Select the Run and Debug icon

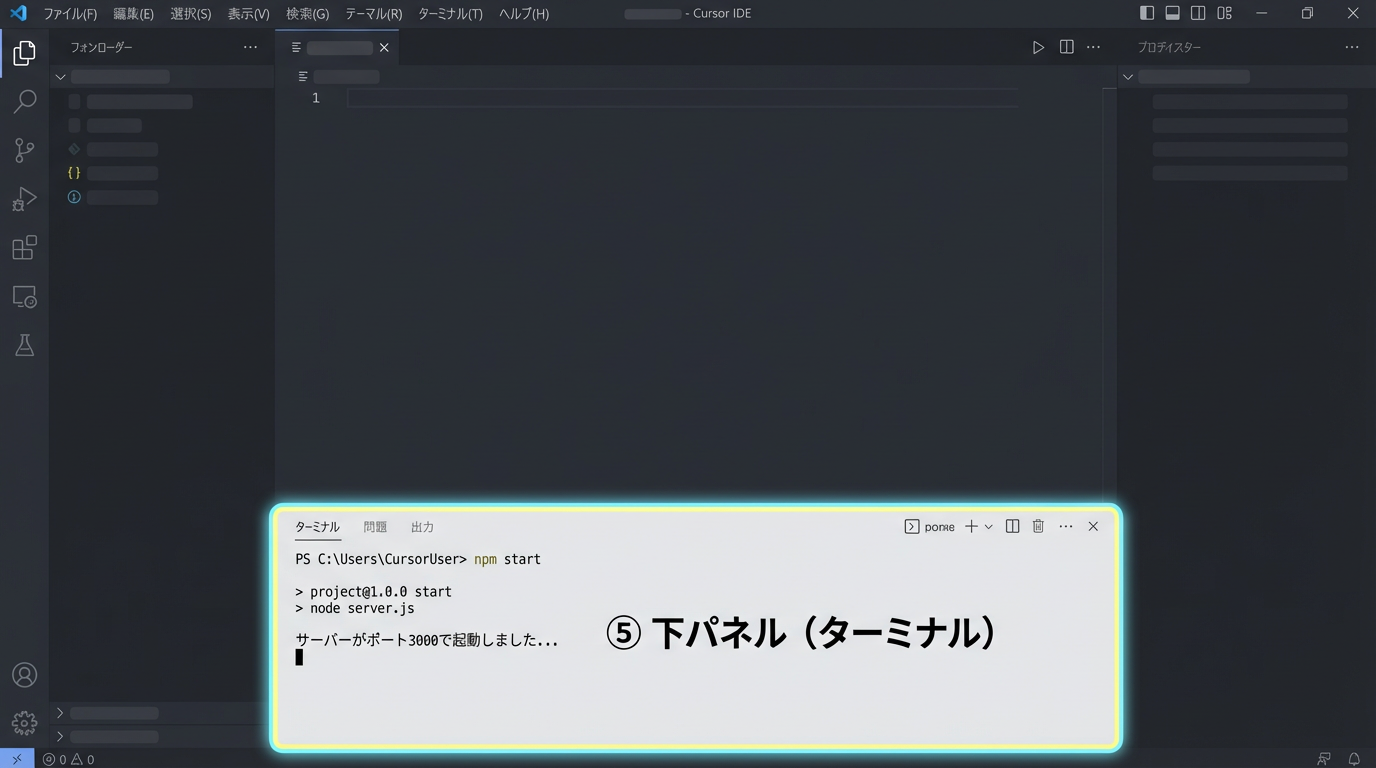point(24,198)
